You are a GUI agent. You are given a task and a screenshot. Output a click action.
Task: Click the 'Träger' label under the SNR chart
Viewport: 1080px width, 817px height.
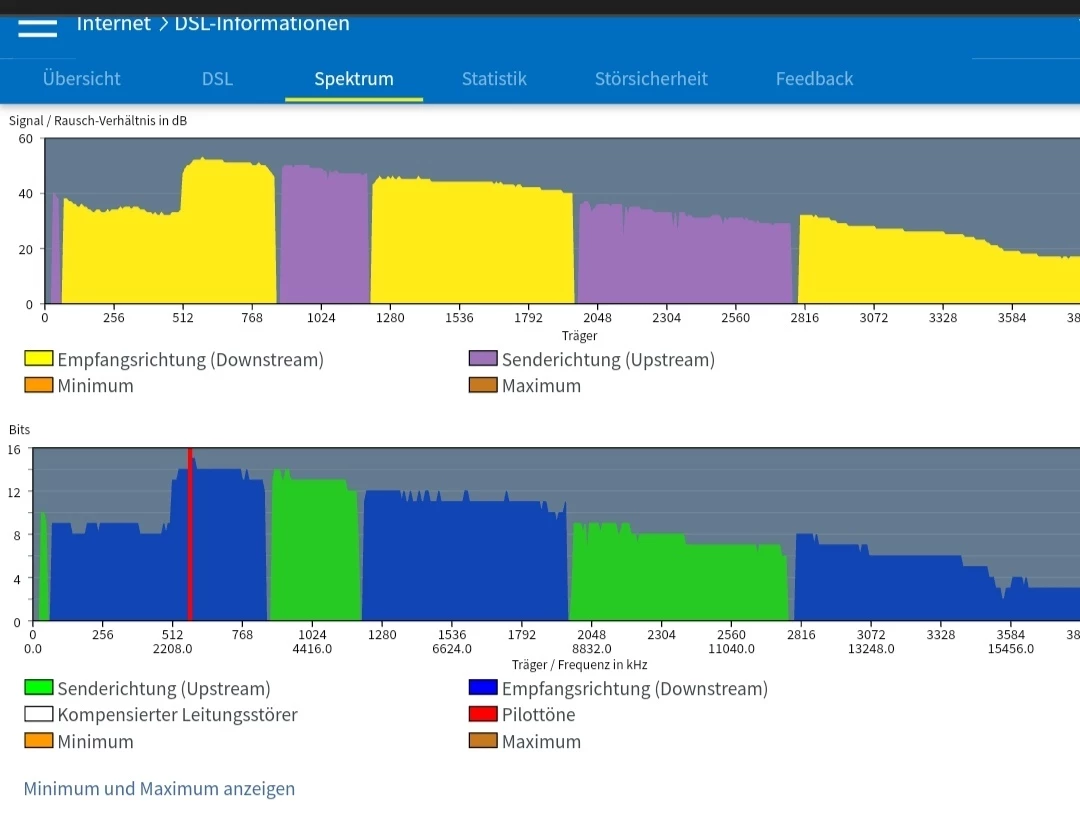click(579, 335)
